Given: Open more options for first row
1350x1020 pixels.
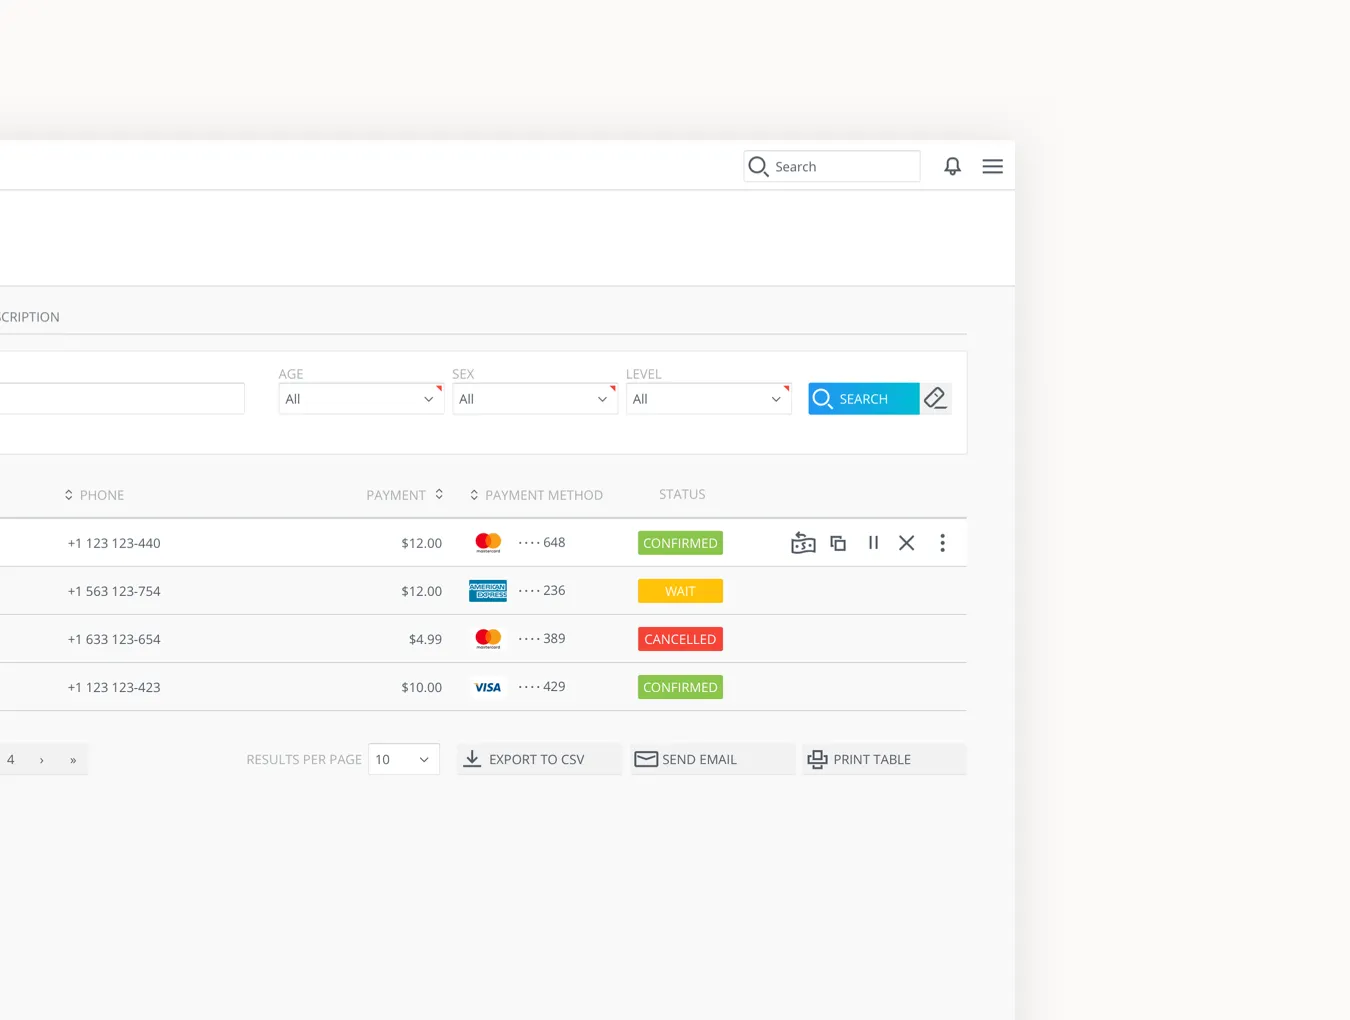Looking at the screenshot, I should point(942,543).
